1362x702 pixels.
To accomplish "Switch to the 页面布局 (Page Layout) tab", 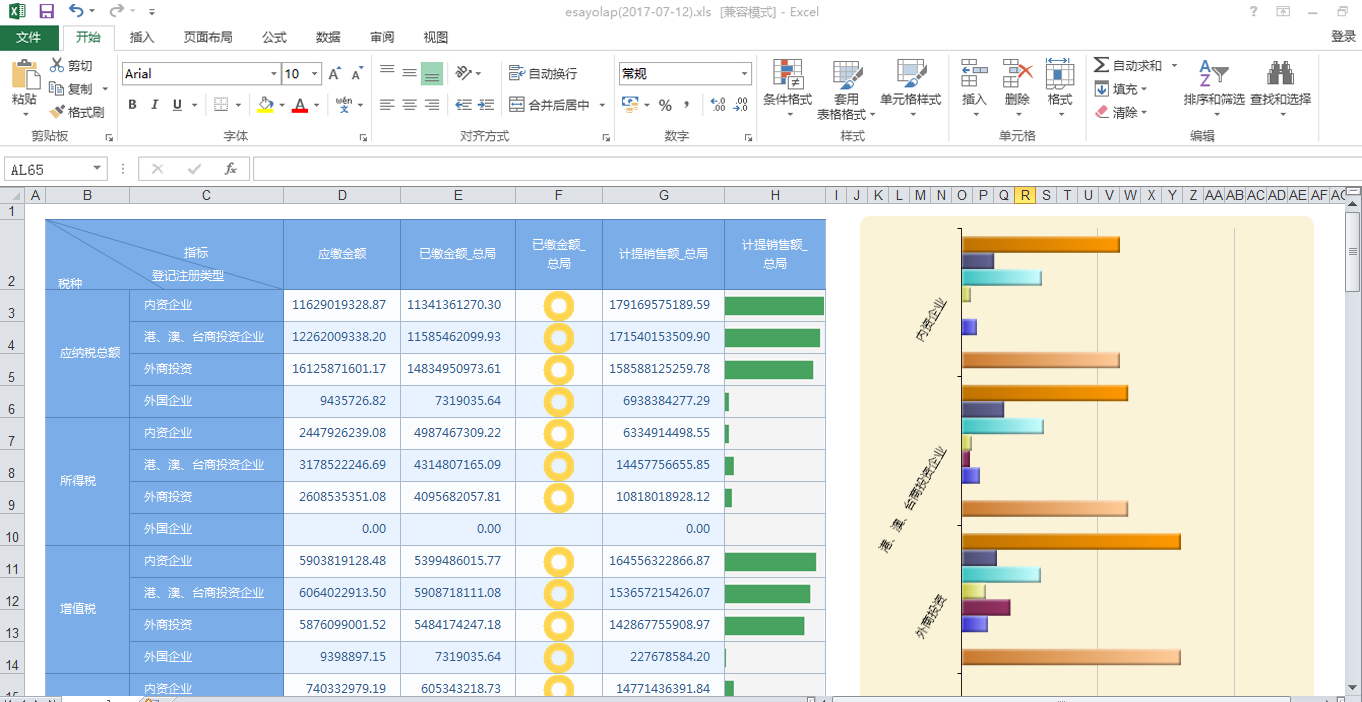I will pos(208,37).
